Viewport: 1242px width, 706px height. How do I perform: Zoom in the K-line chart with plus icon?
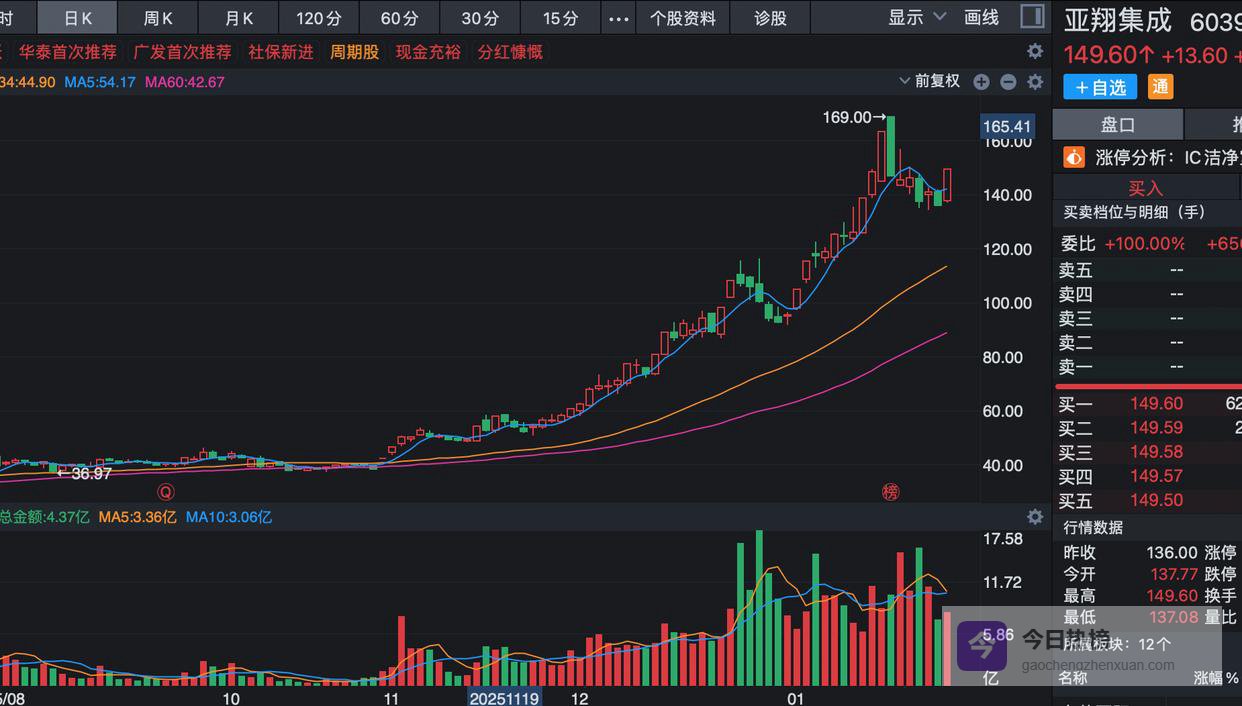coord(981,82)
